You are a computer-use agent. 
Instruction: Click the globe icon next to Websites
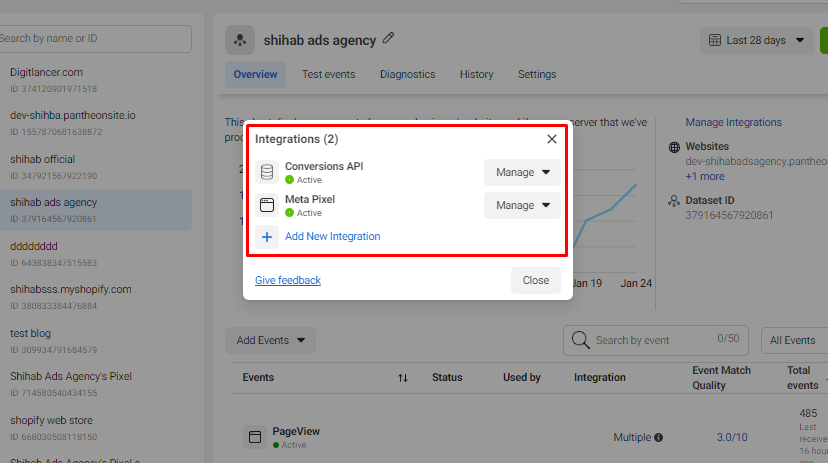(x=674, y=147)
